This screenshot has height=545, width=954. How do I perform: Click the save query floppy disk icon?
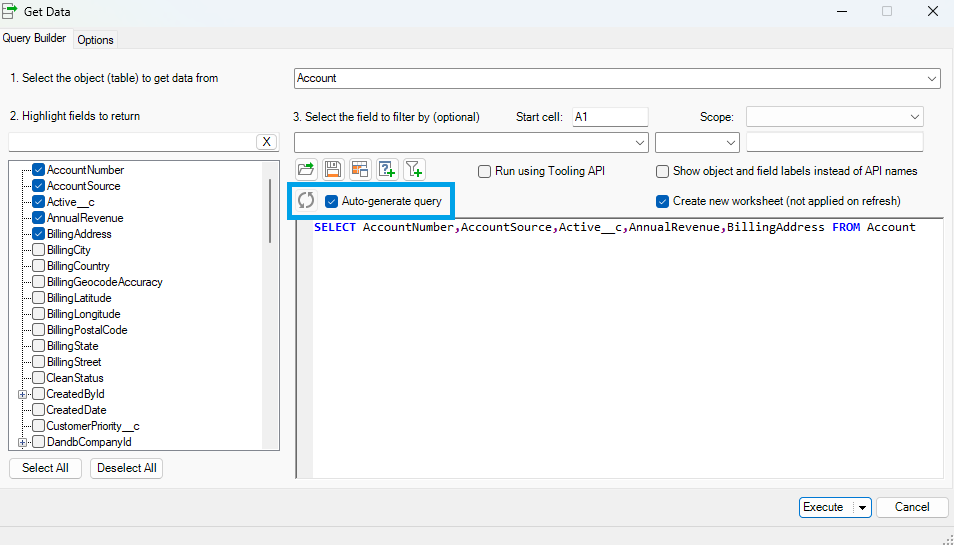333,170
